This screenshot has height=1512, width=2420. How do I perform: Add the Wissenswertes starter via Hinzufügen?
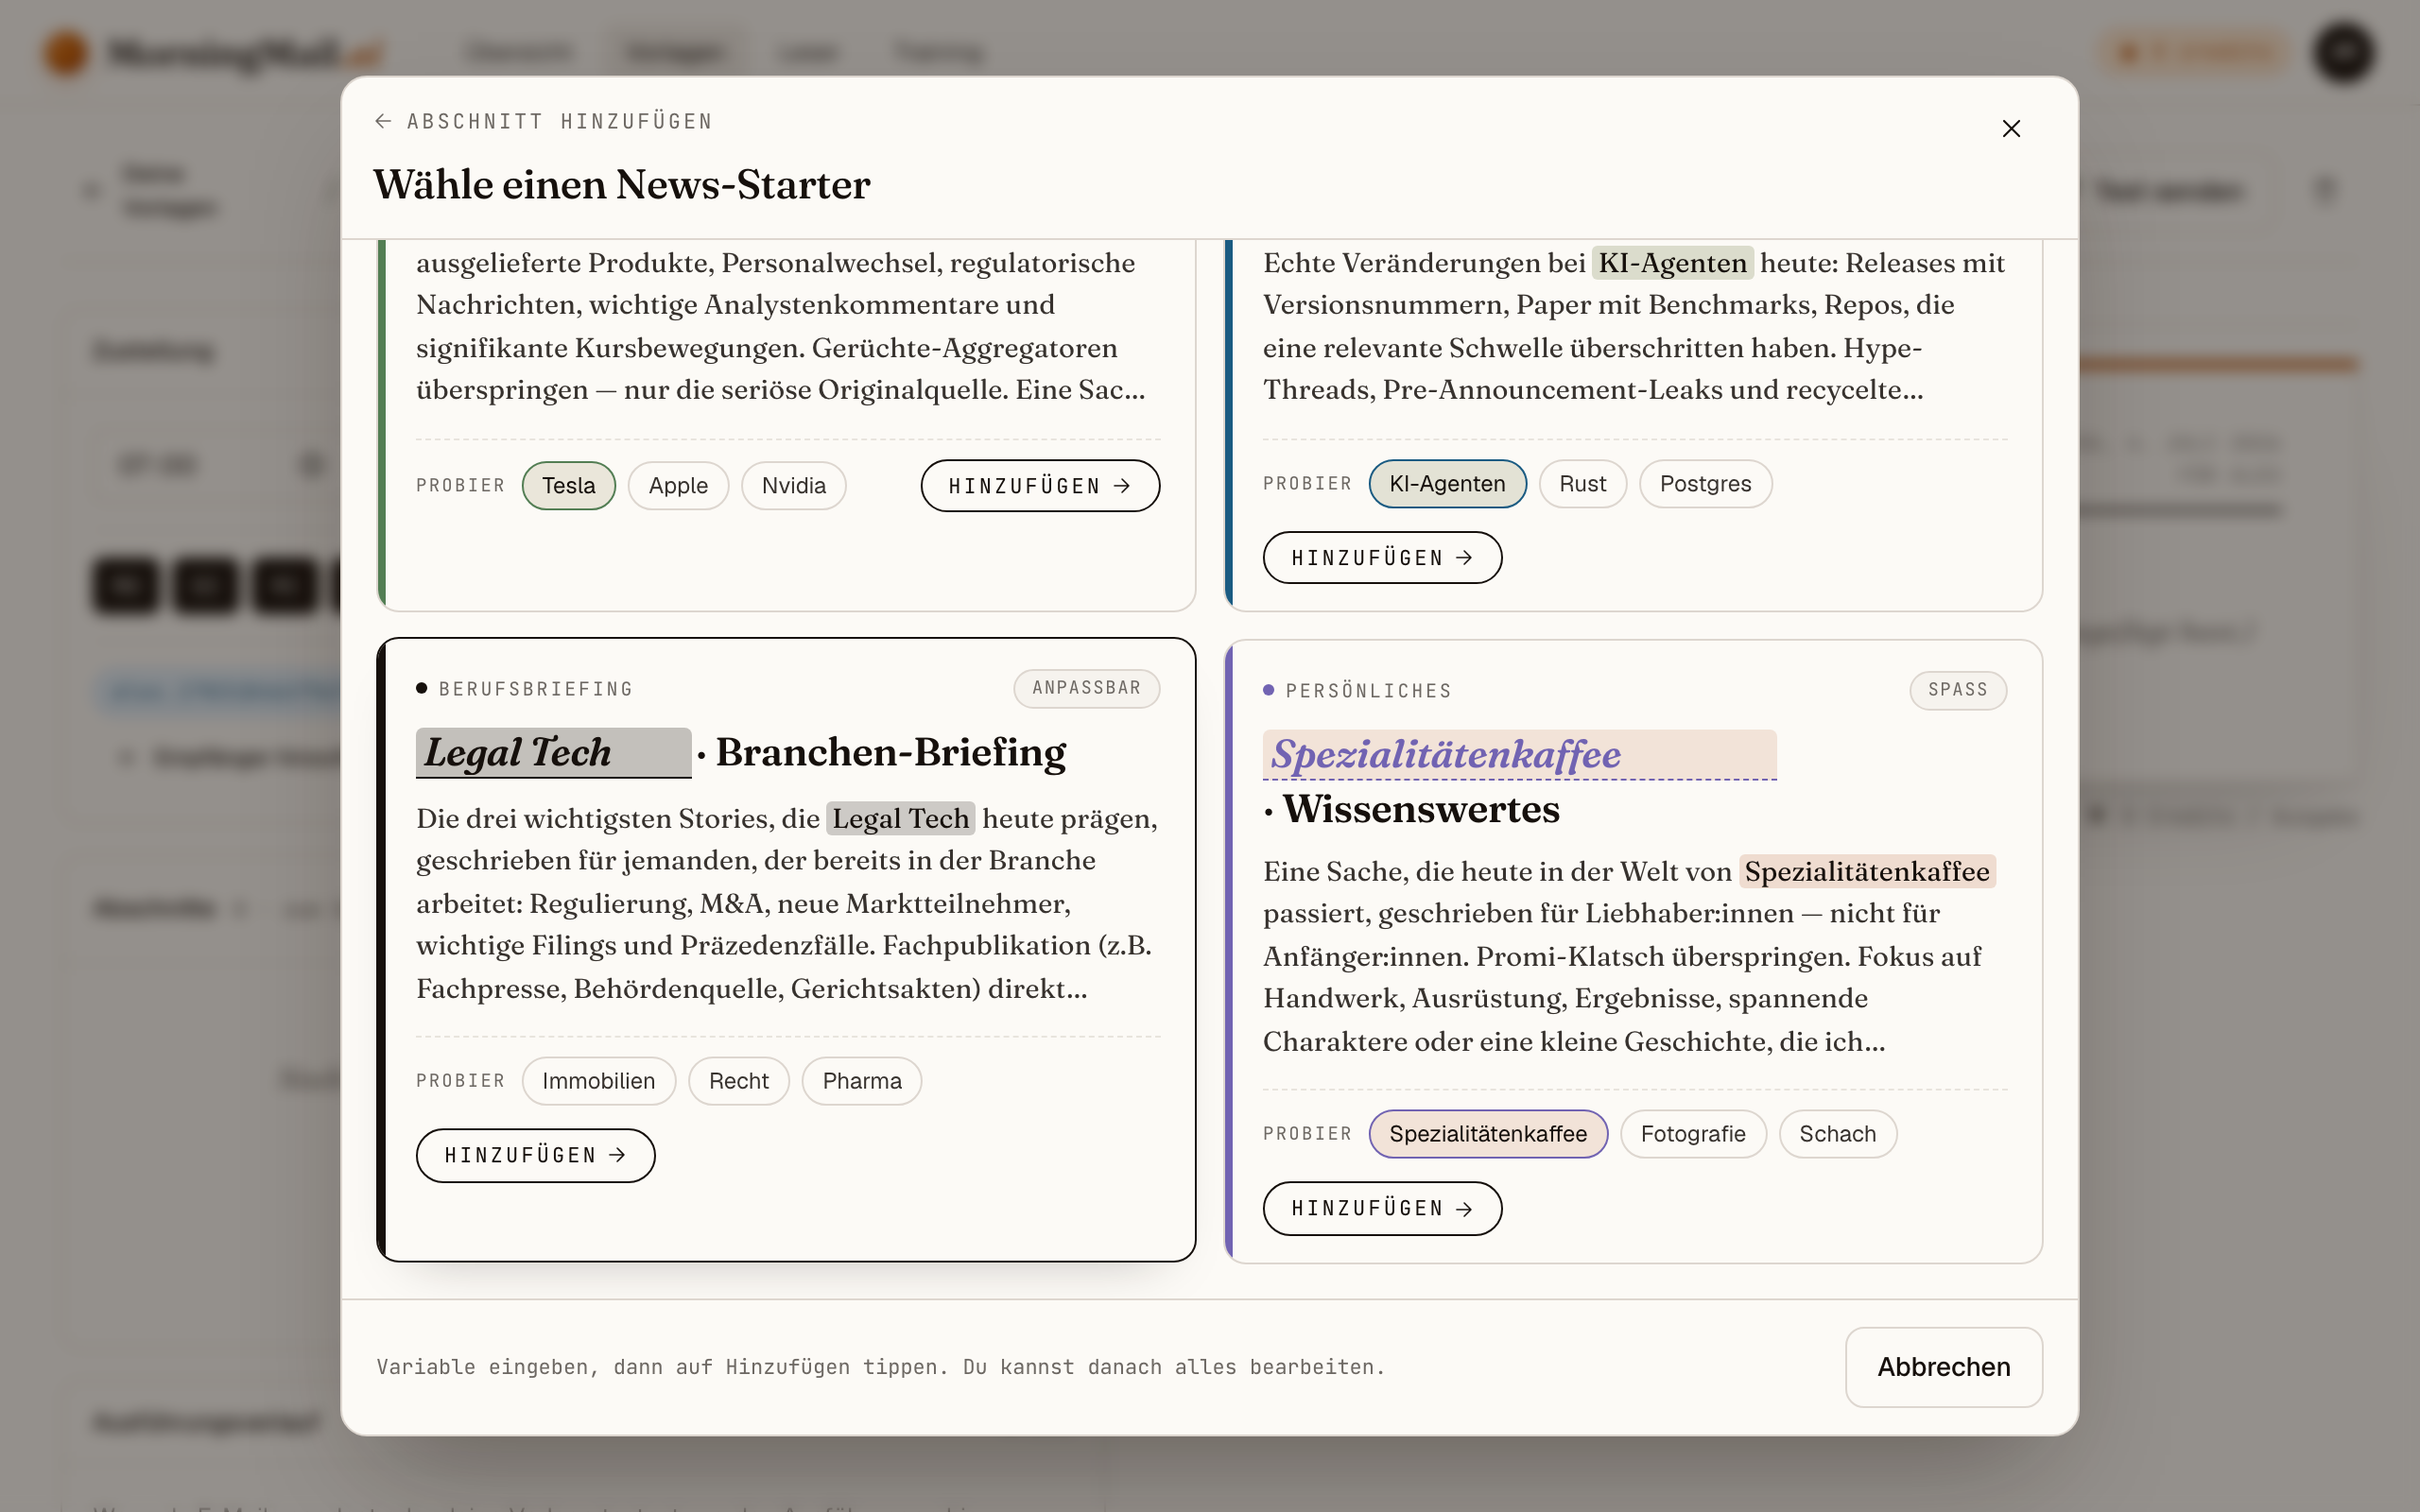[x=1382, y=1208]
